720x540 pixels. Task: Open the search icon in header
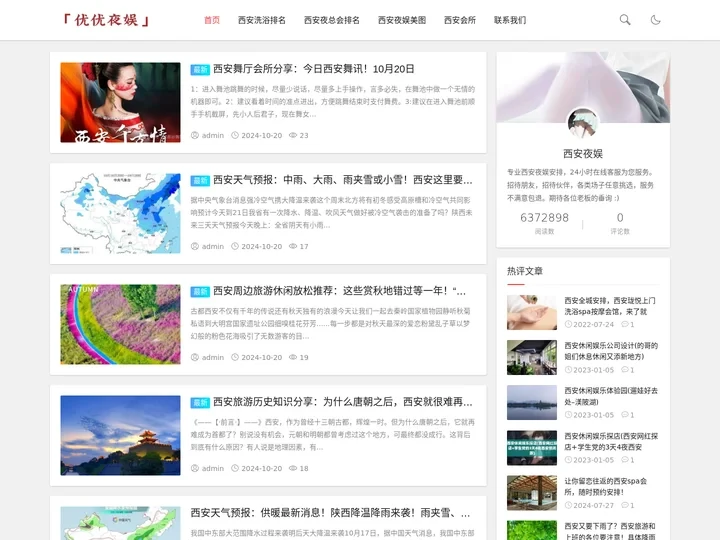coord(624,20)
